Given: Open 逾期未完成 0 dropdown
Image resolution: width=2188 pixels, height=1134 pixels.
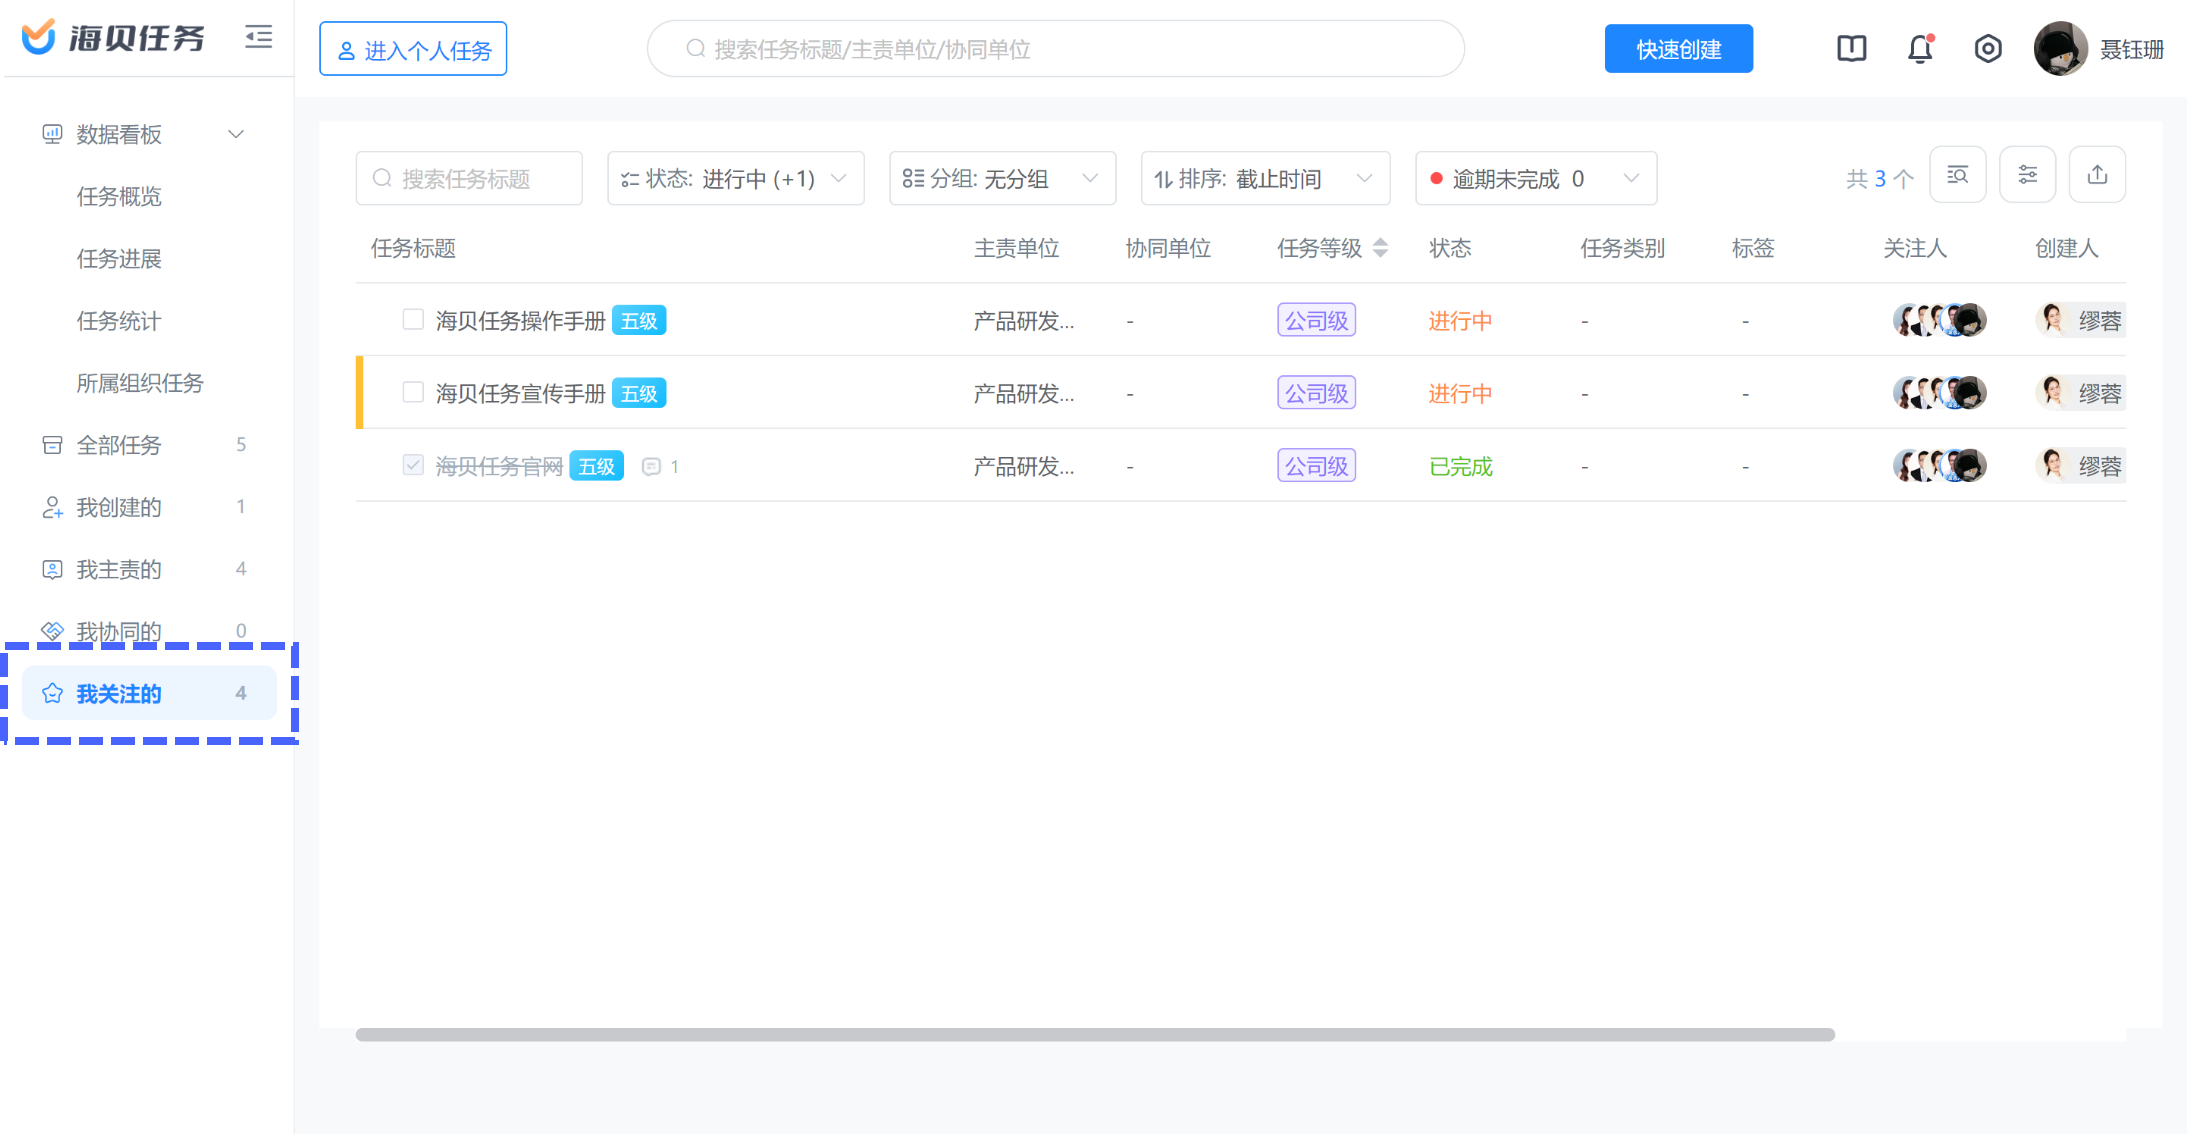Looking at the screenshot, I should tap(1536, 178).
